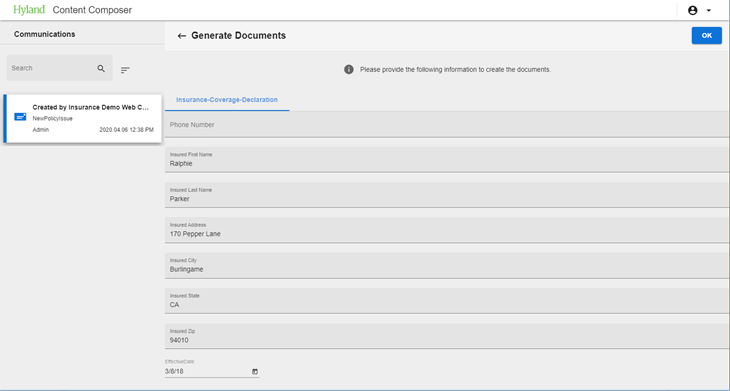
Task: Open the sort filter icon beside Search
Action: coord(125,70)
